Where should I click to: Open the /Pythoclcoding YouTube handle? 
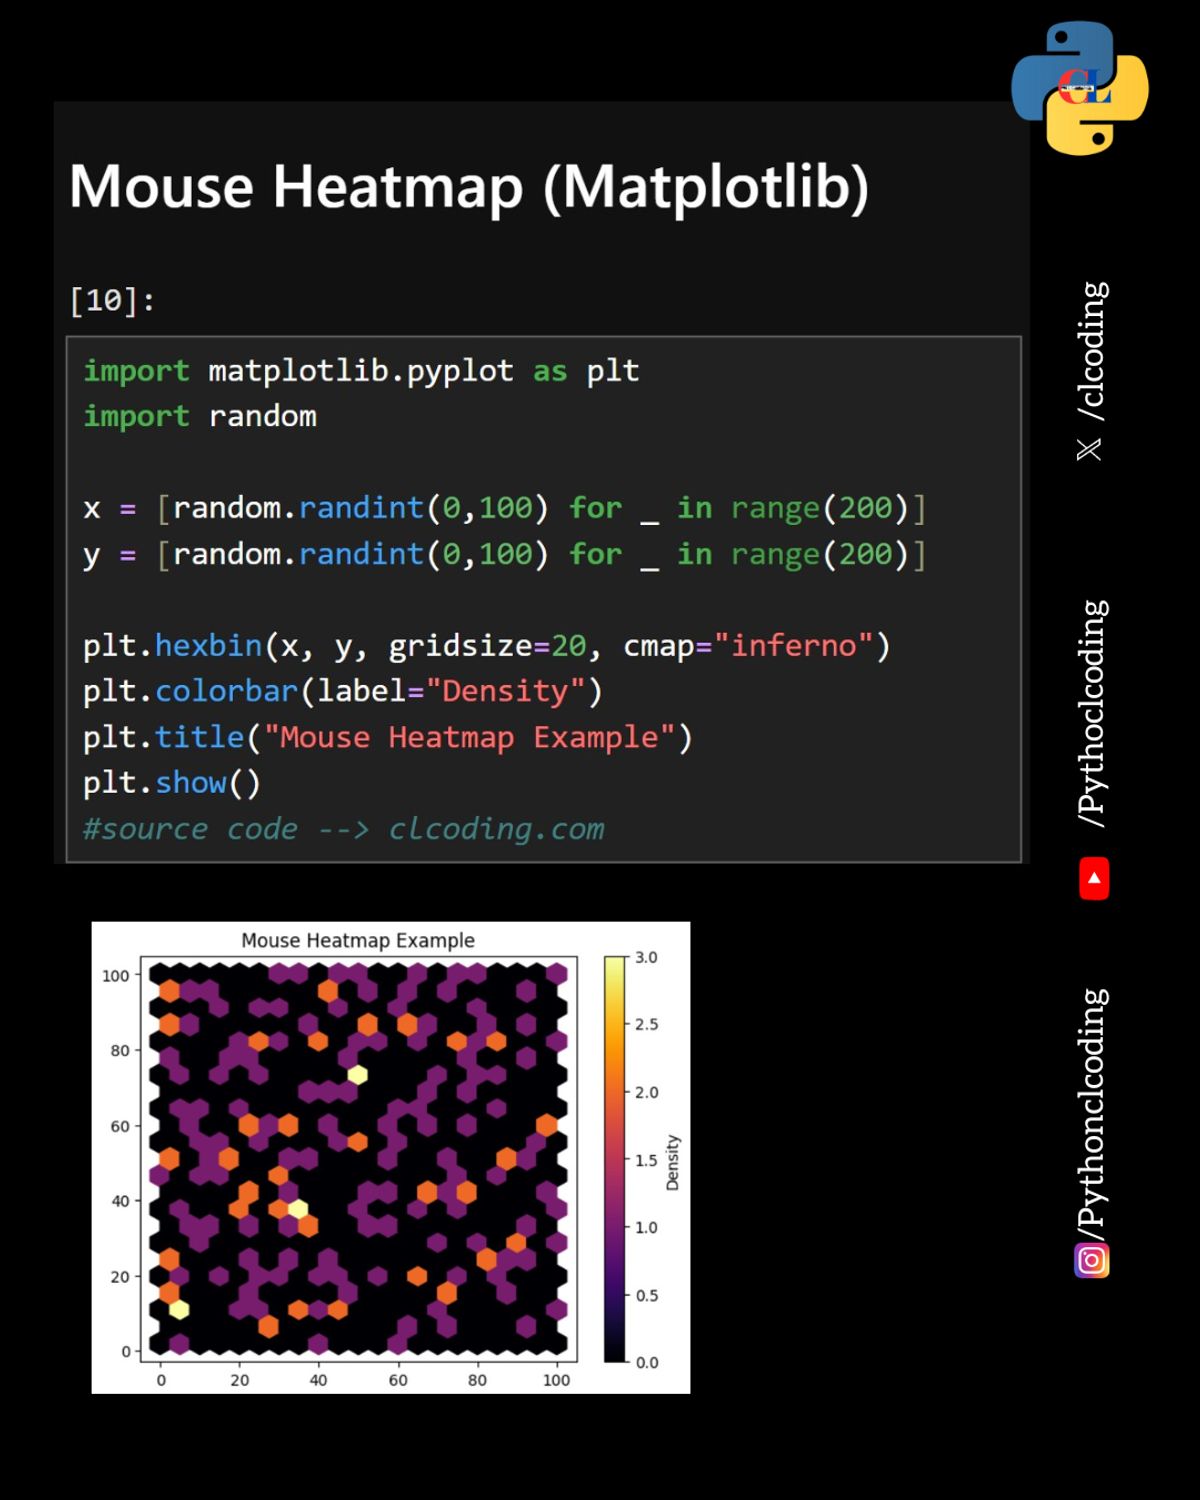tap(1093, 712)
